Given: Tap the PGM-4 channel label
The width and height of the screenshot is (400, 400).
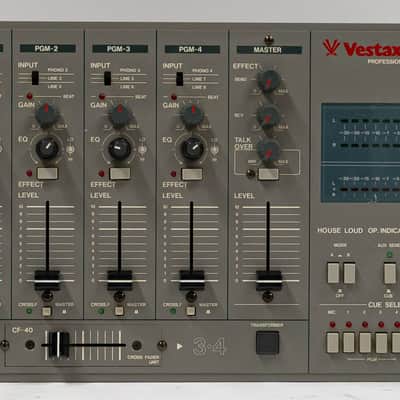Looking at the screenshot, I should click(x=192, y=49).
